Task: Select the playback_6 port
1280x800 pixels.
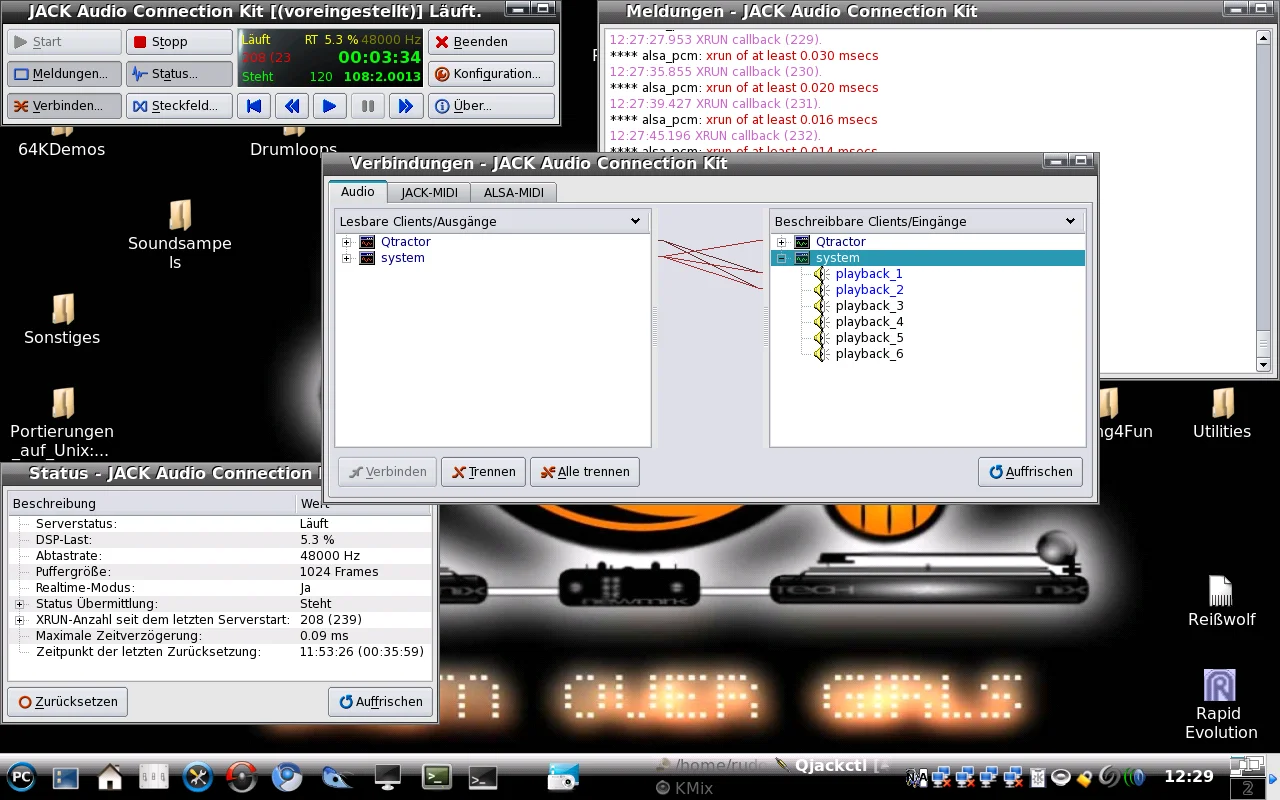Action: (869, 354)
